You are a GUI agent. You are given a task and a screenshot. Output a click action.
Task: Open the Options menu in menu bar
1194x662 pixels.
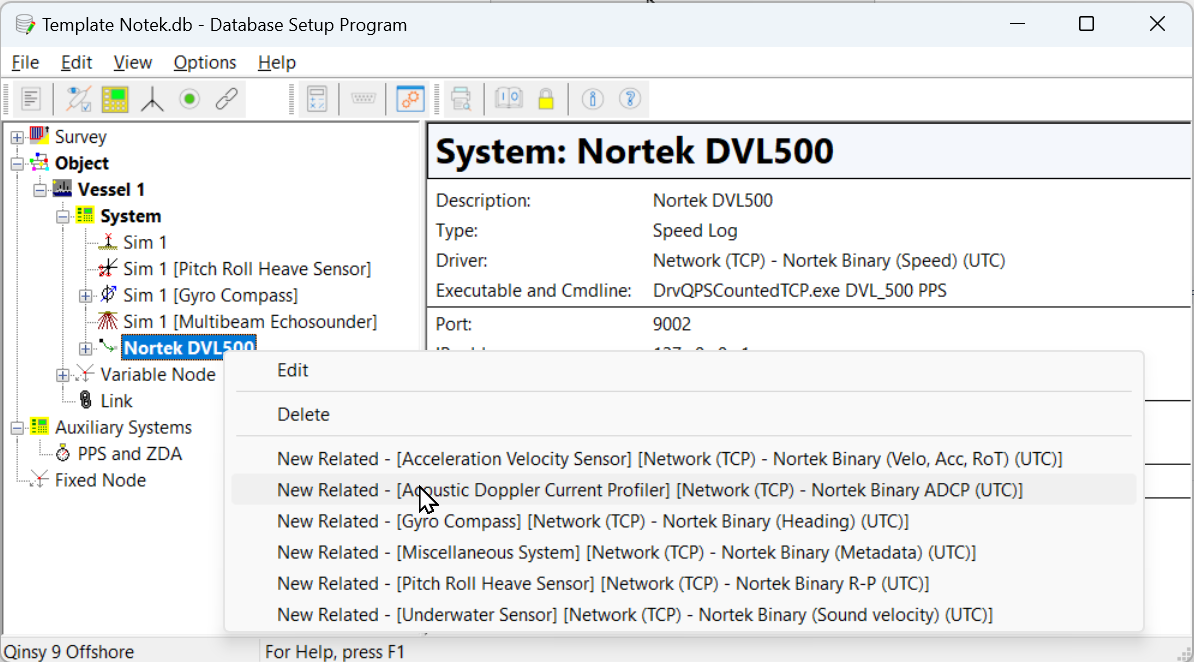205,62
